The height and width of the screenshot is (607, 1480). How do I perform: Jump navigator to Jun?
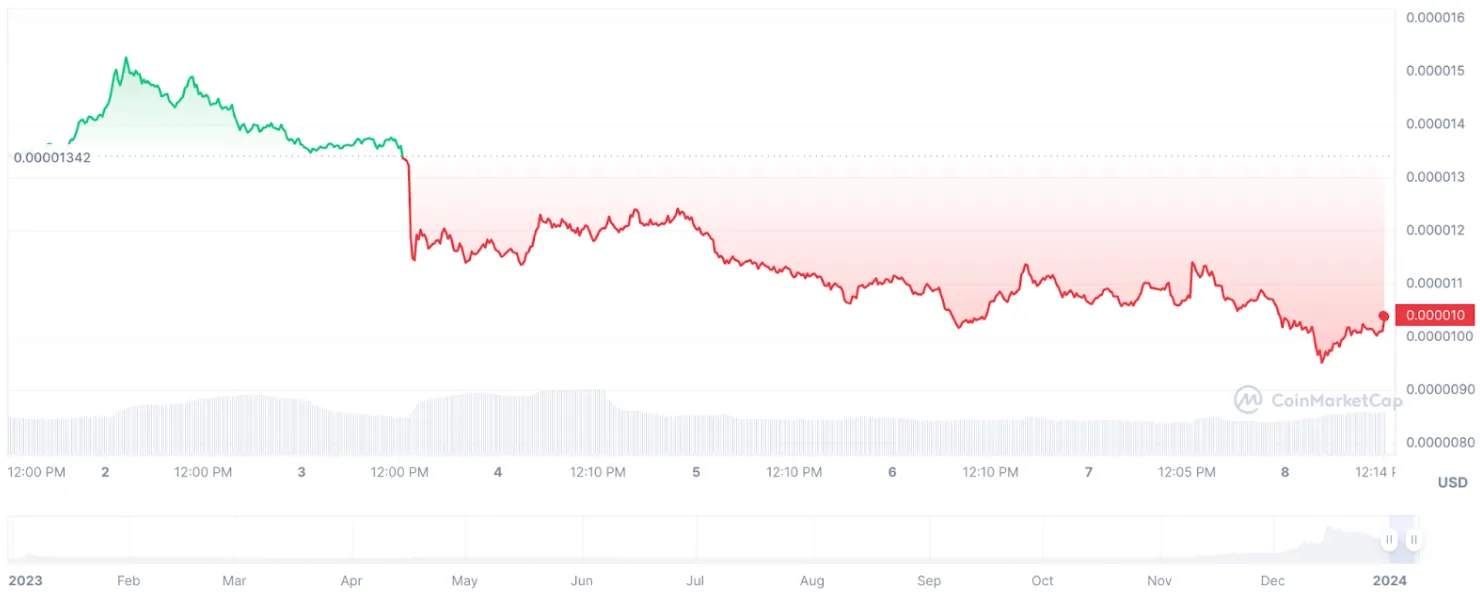(x=581, y=581)
